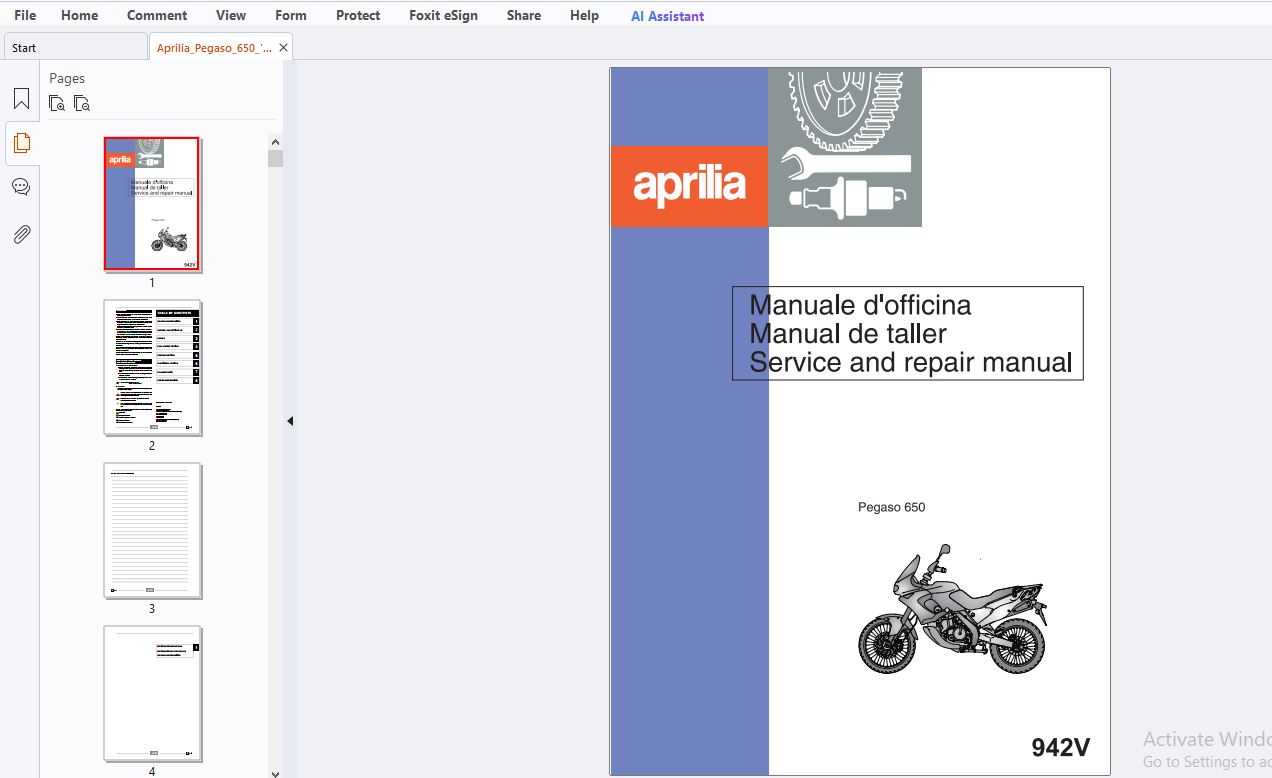This screenshot has width=1272, height=778.
Task: Select page 2 thumbnail
Action: click(152, 367)
